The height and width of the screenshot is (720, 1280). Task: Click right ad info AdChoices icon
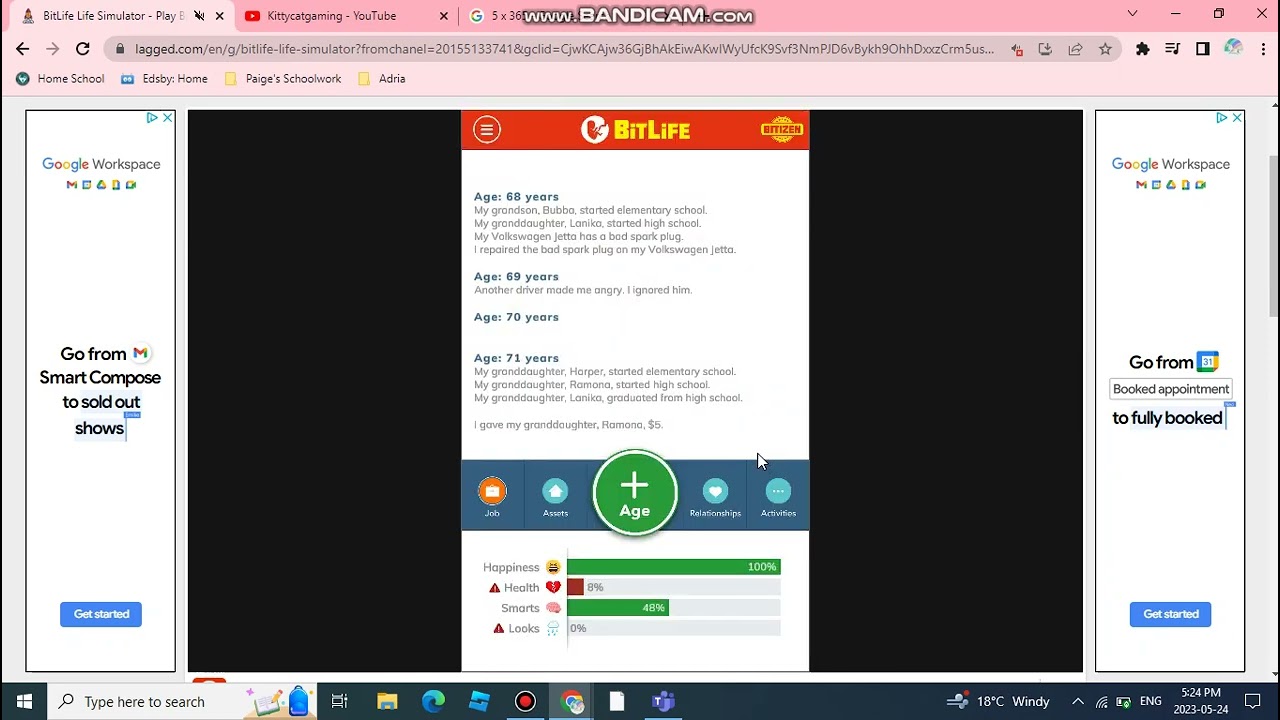click(1222, 118)
